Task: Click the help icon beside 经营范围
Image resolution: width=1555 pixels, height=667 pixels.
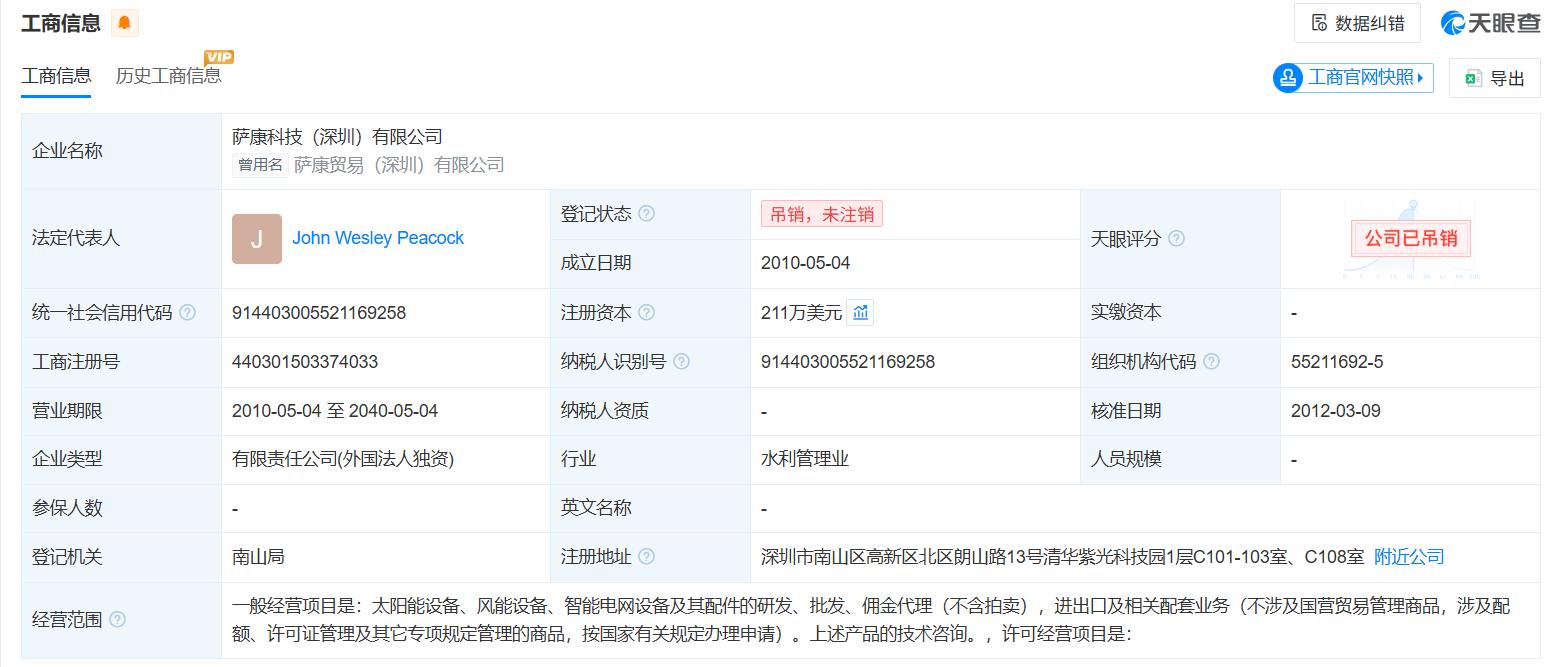Action: (x=119, y=619)
